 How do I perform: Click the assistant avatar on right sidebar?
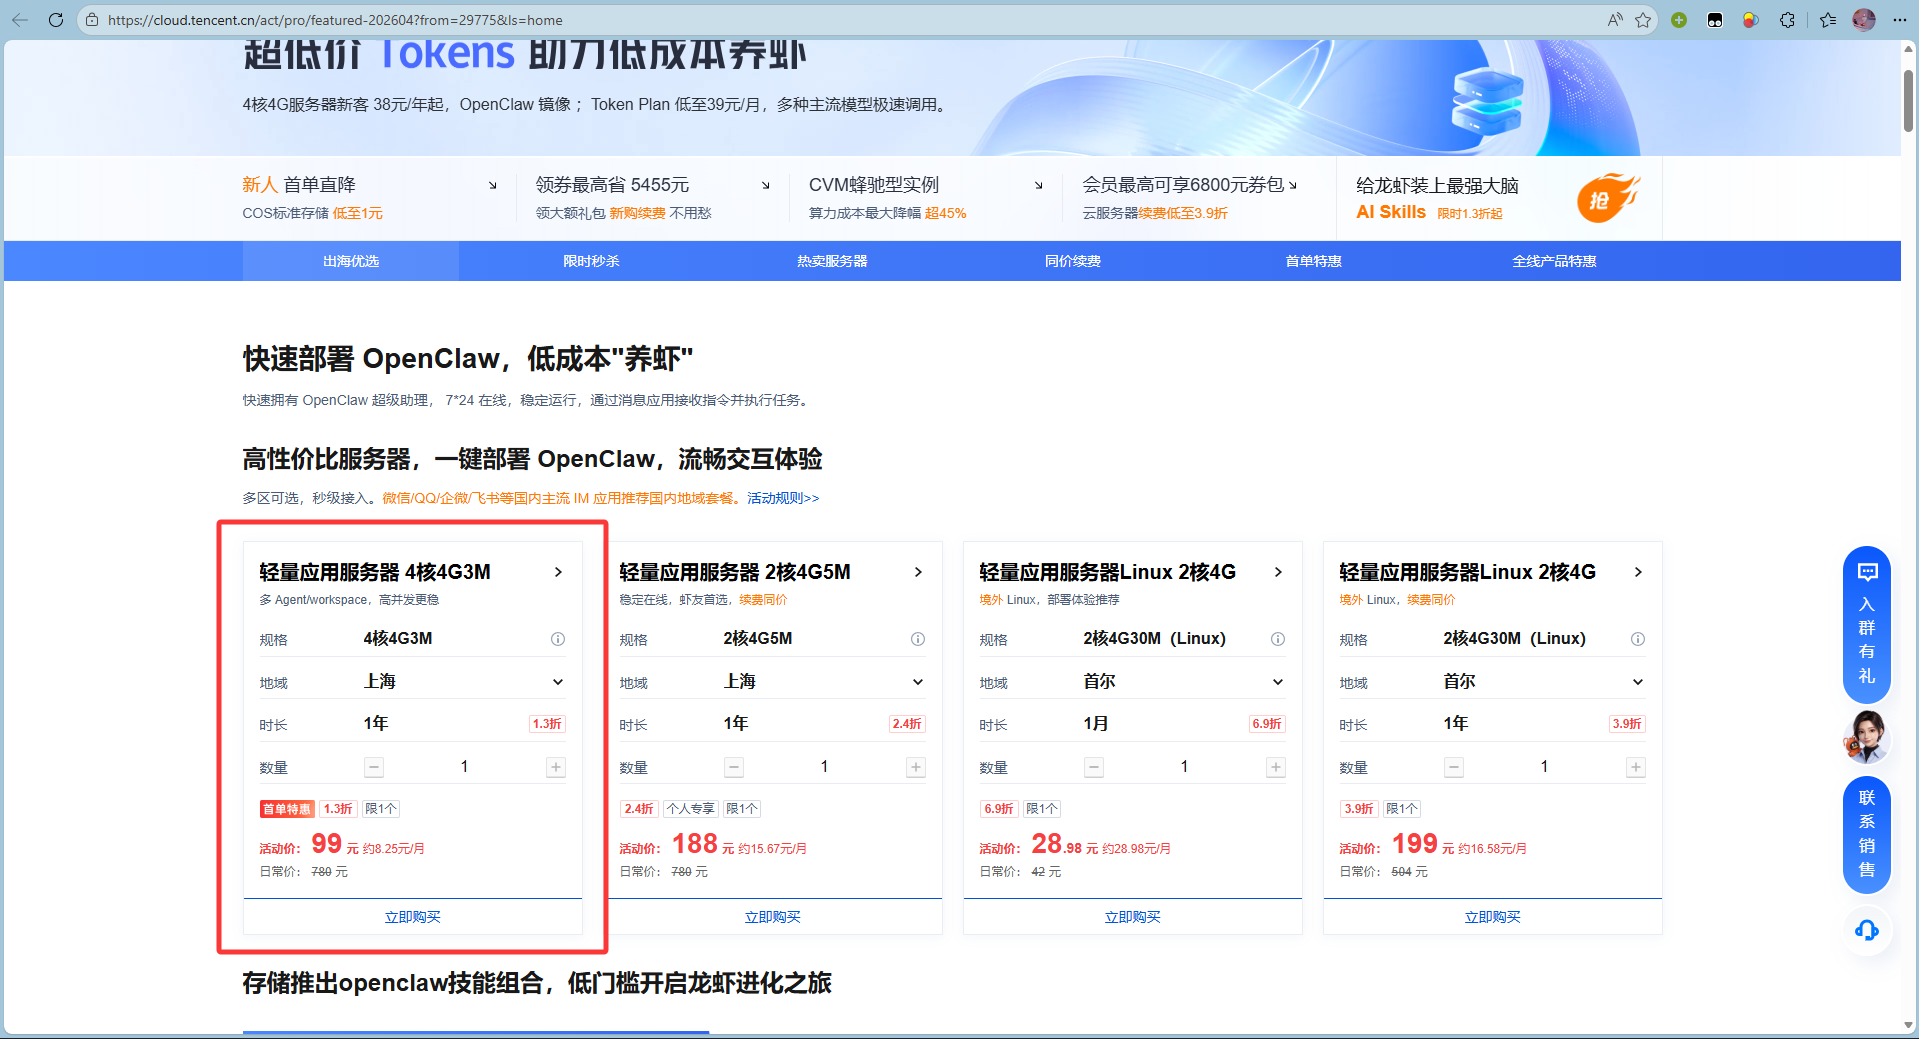1866,737
